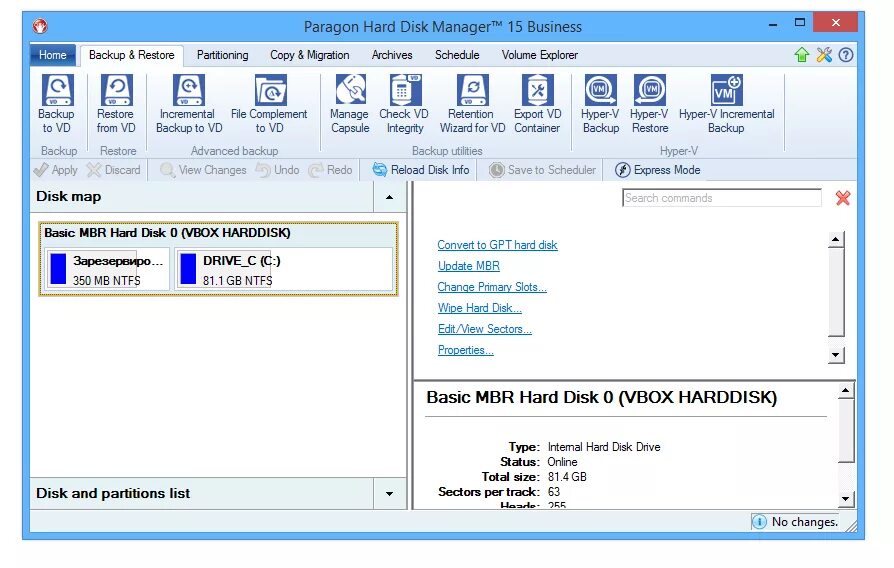
Task: Switch to Partitioning tab
Action: pos(222,55)
